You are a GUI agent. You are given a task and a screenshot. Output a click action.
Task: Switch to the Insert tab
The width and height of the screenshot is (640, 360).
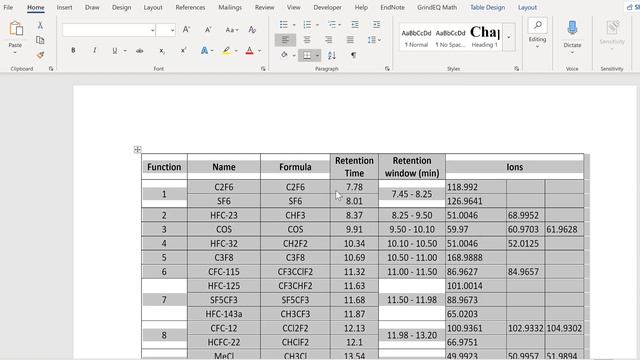64,7
